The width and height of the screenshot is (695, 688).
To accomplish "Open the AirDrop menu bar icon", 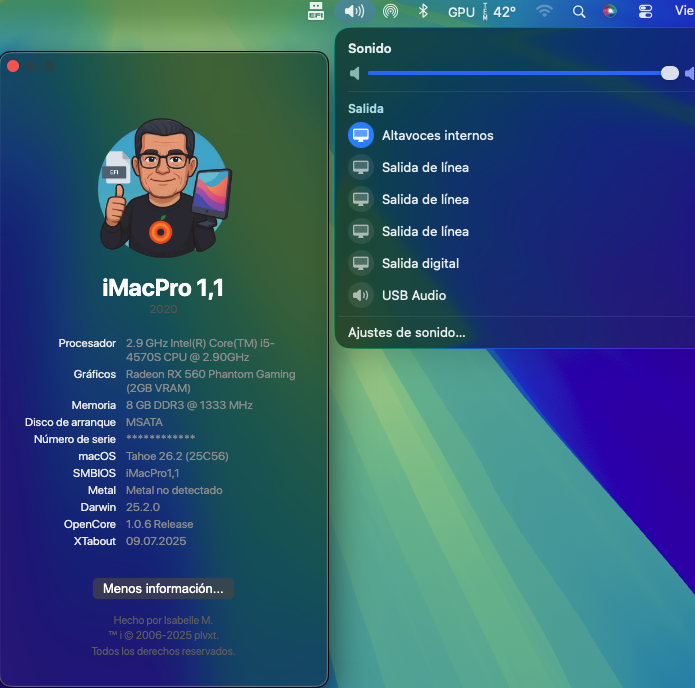I will 390,11.
